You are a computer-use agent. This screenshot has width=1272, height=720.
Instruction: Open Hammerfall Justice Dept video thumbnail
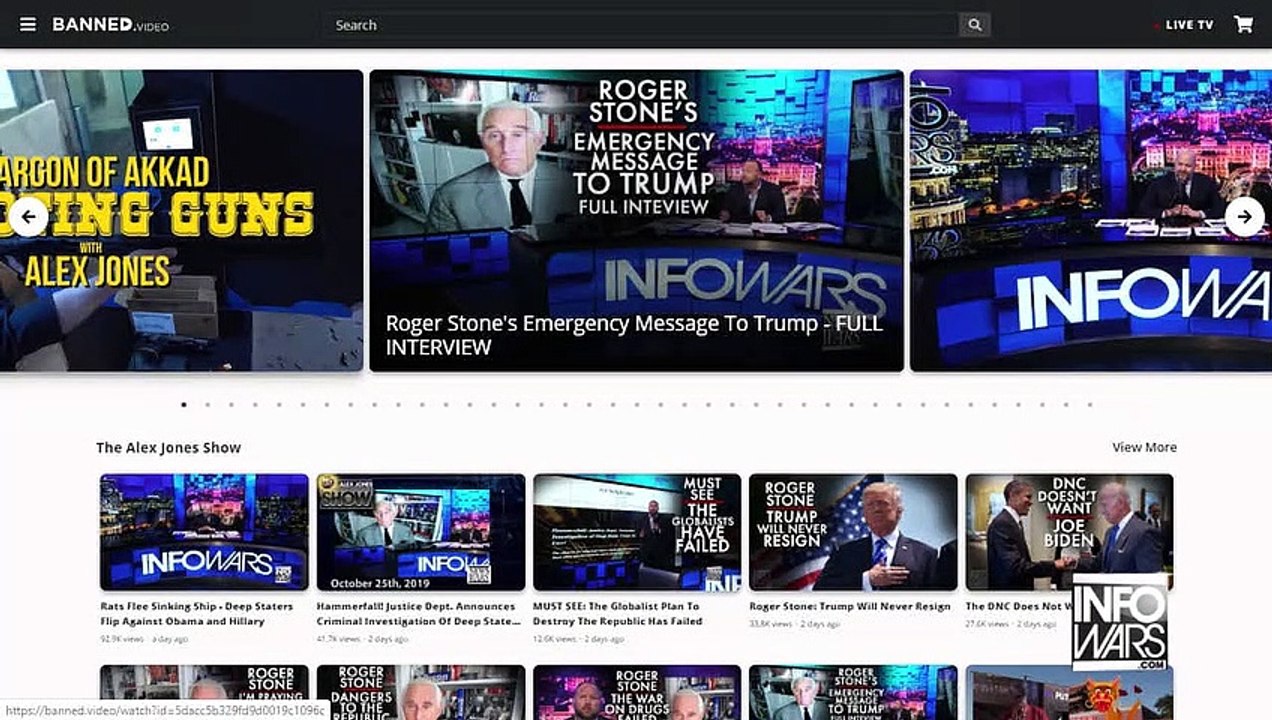click(421, 532)
